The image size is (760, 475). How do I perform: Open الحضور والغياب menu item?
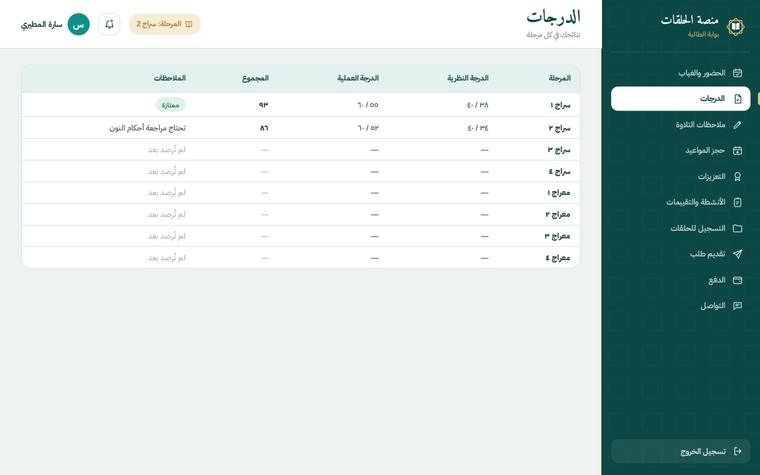pyautogui.click(x=681, y=73)
